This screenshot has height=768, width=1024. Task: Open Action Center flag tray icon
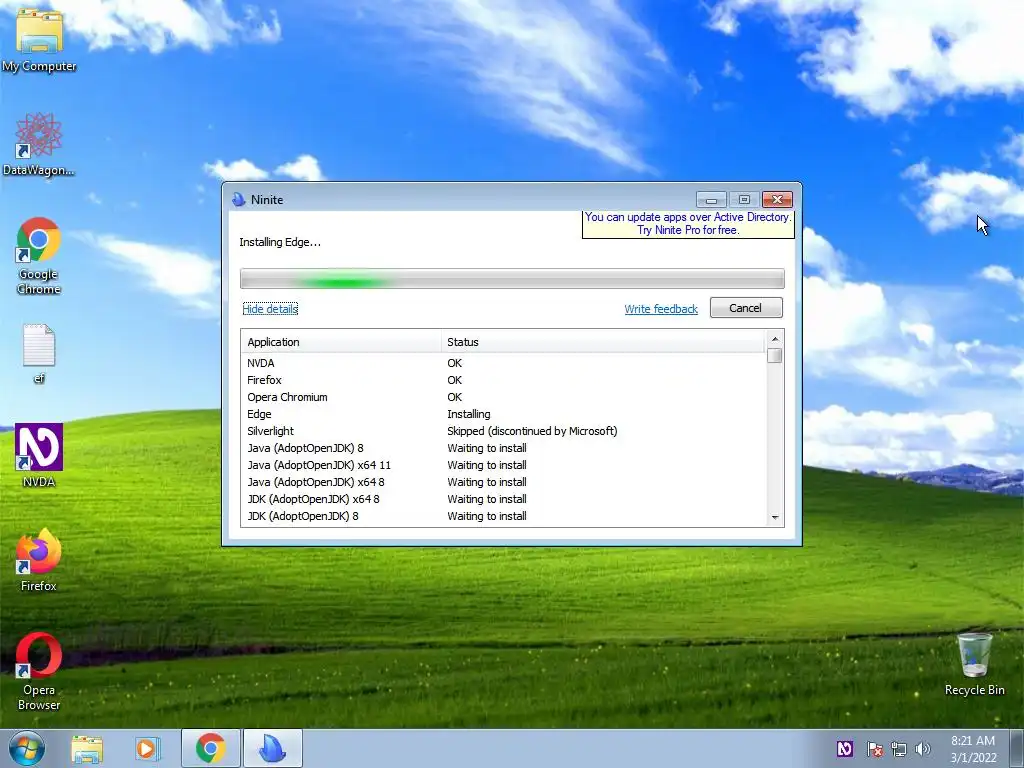[874, 749]
